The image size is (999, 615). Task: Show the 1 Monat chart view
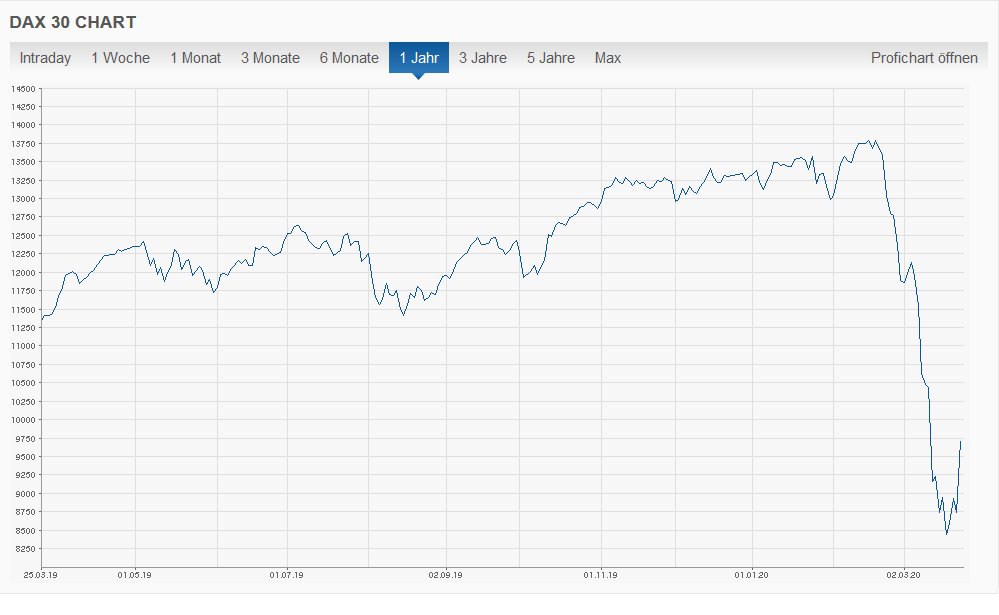(195, 58)
